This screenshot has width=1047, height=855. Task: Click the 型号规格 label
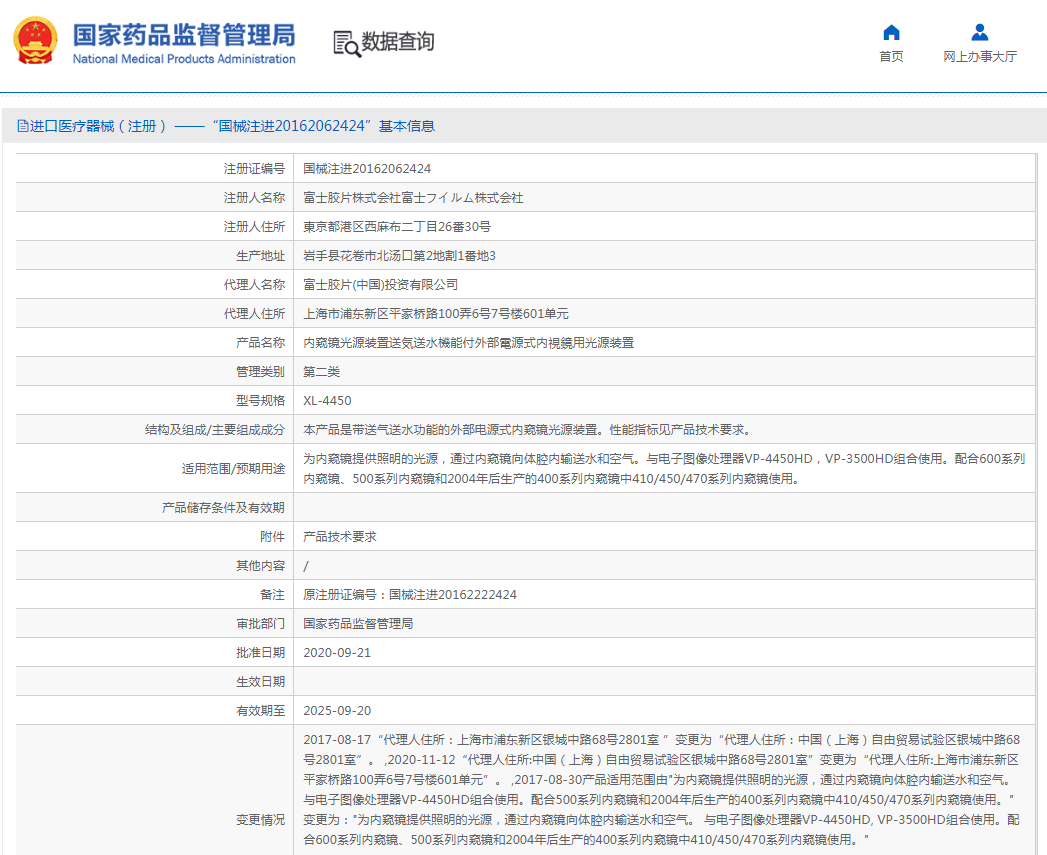(260, 401)
